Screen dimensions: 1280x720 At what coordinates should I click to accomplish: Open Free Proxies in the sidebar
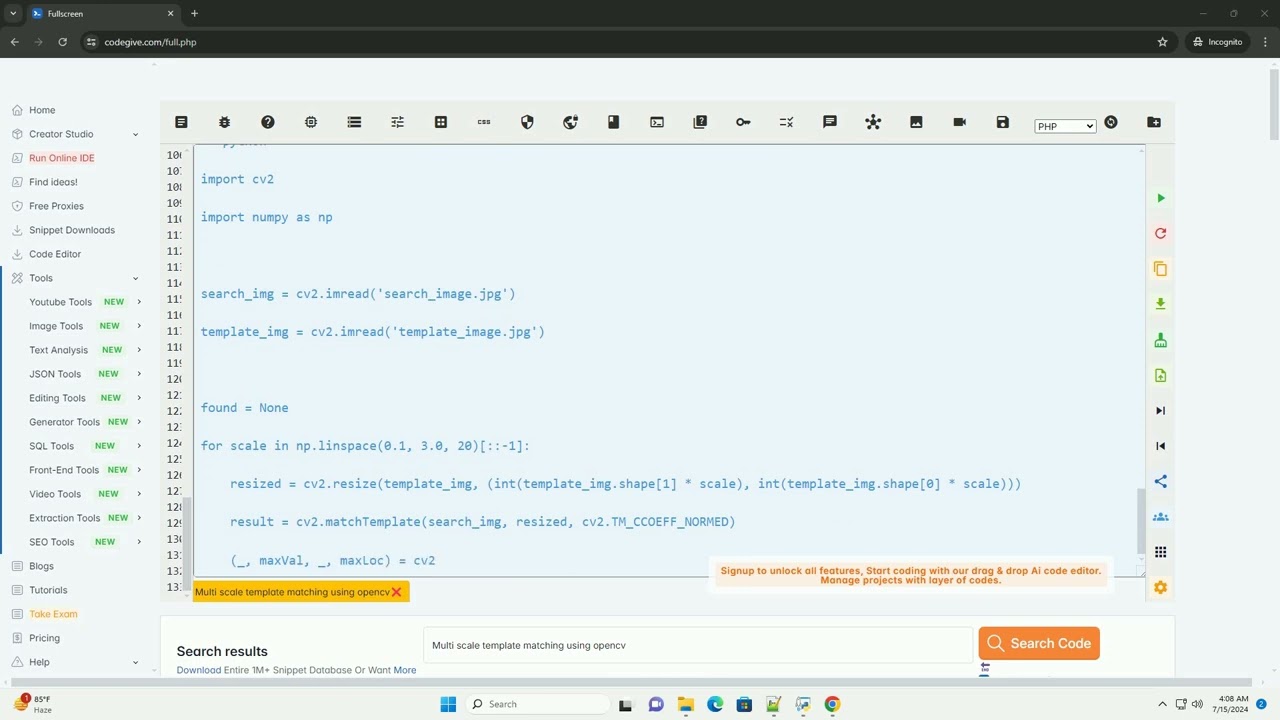click(56, 206)
